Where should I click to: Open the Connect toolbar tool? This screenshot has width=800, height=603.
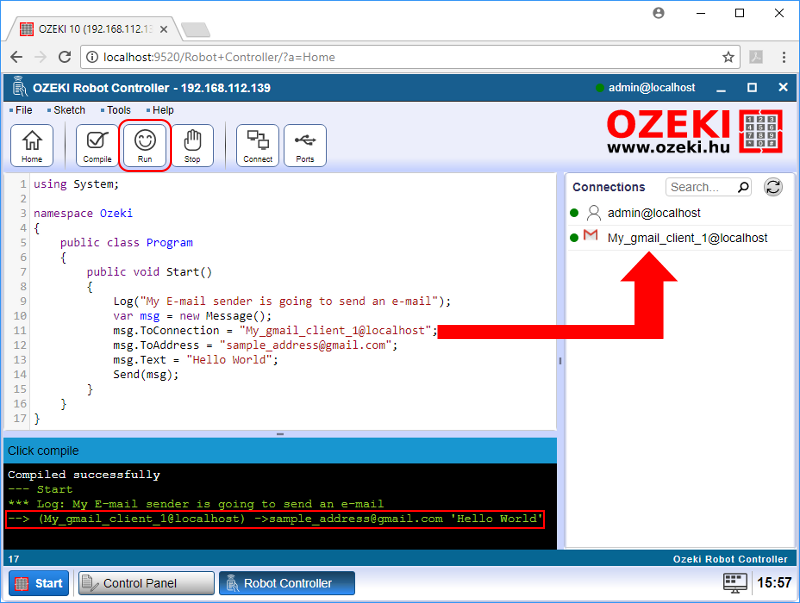257,145
